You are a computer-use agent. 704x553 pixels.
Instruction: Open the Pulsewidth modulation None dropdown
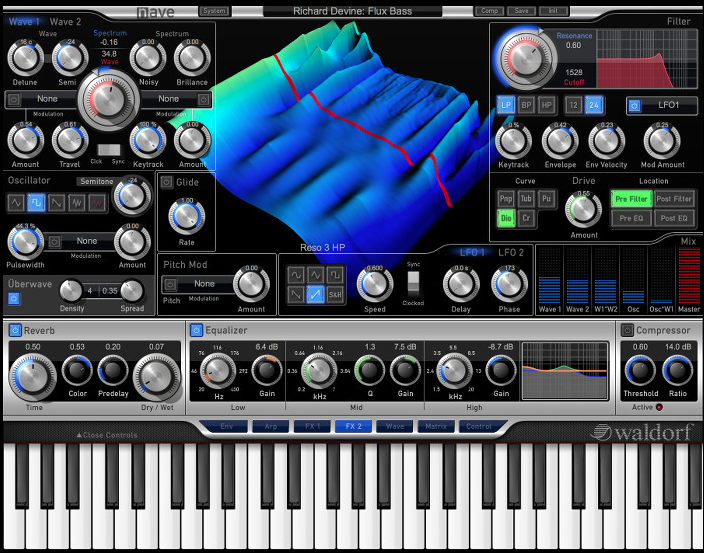pos(87,241)
